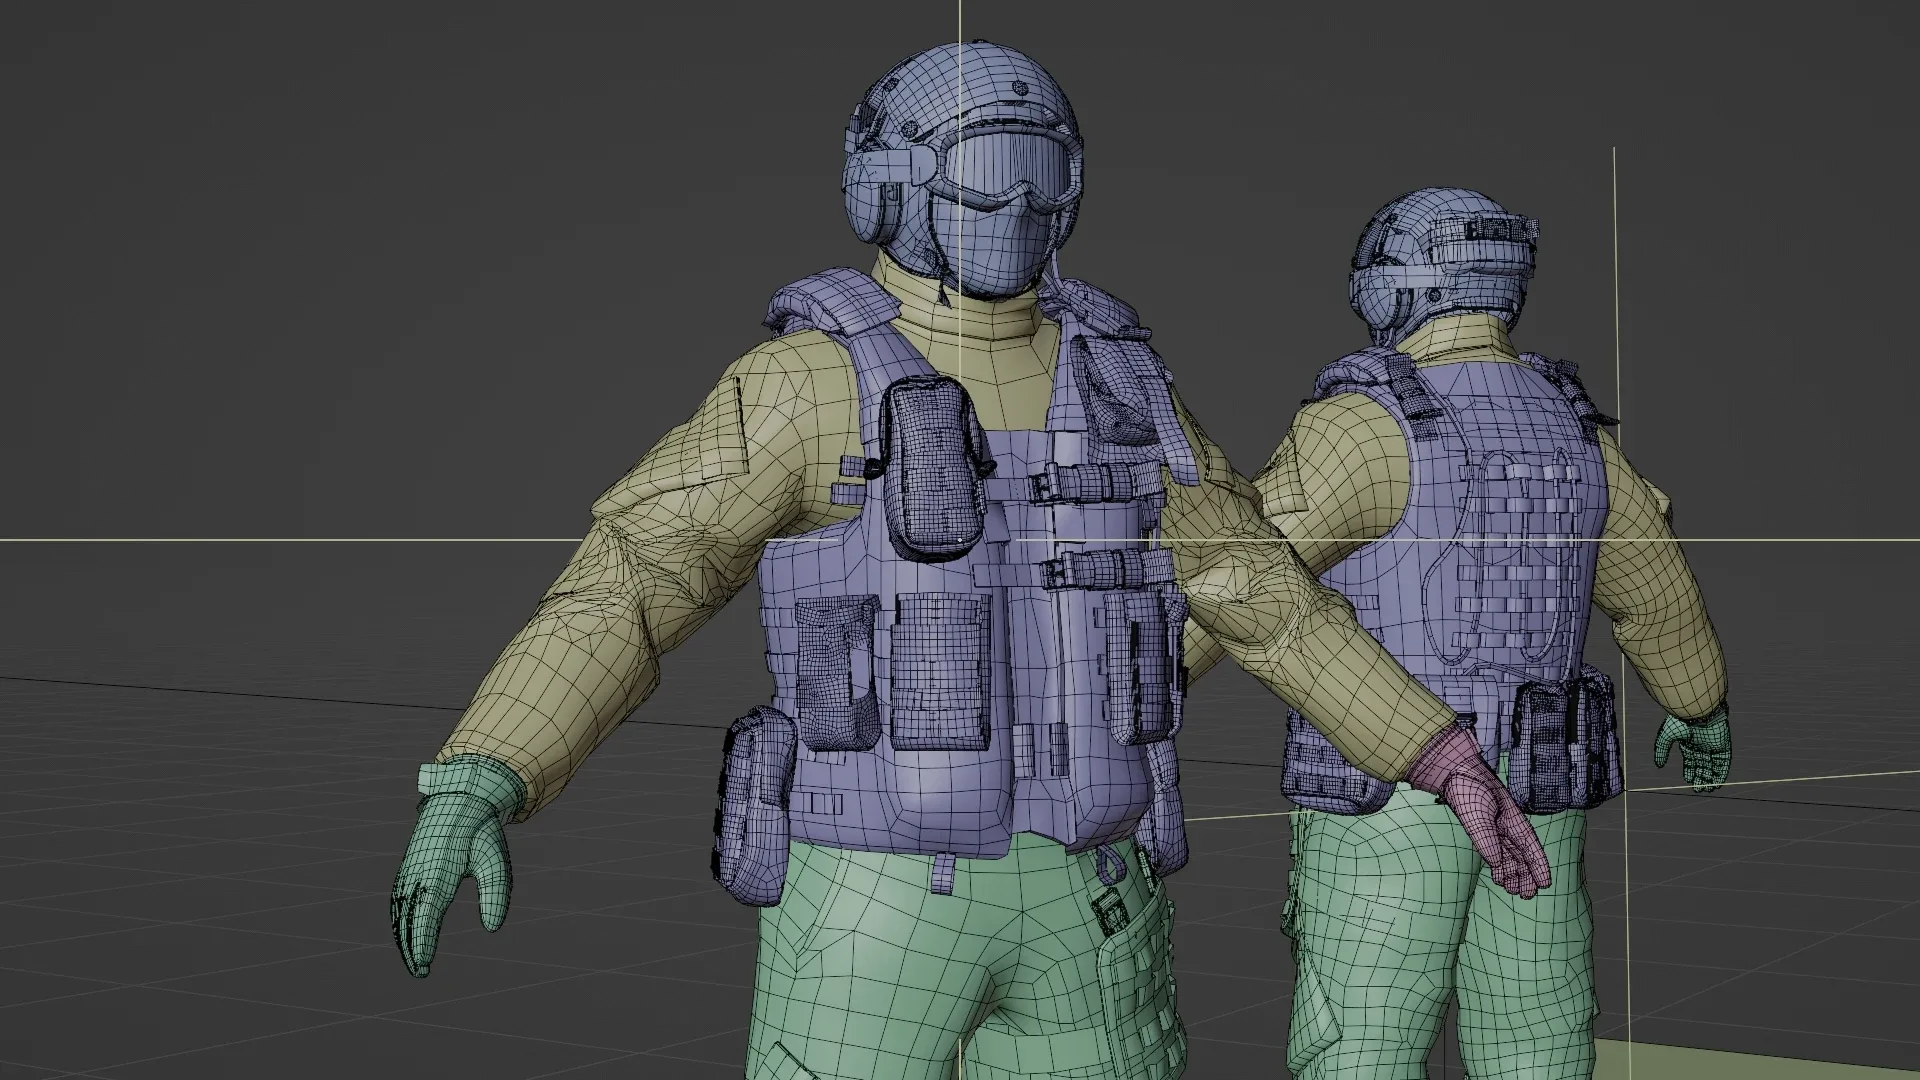The image size is (1920, 1080).
Task: Select the front soldier's green glove at lower left
Action: coord(453,864)
